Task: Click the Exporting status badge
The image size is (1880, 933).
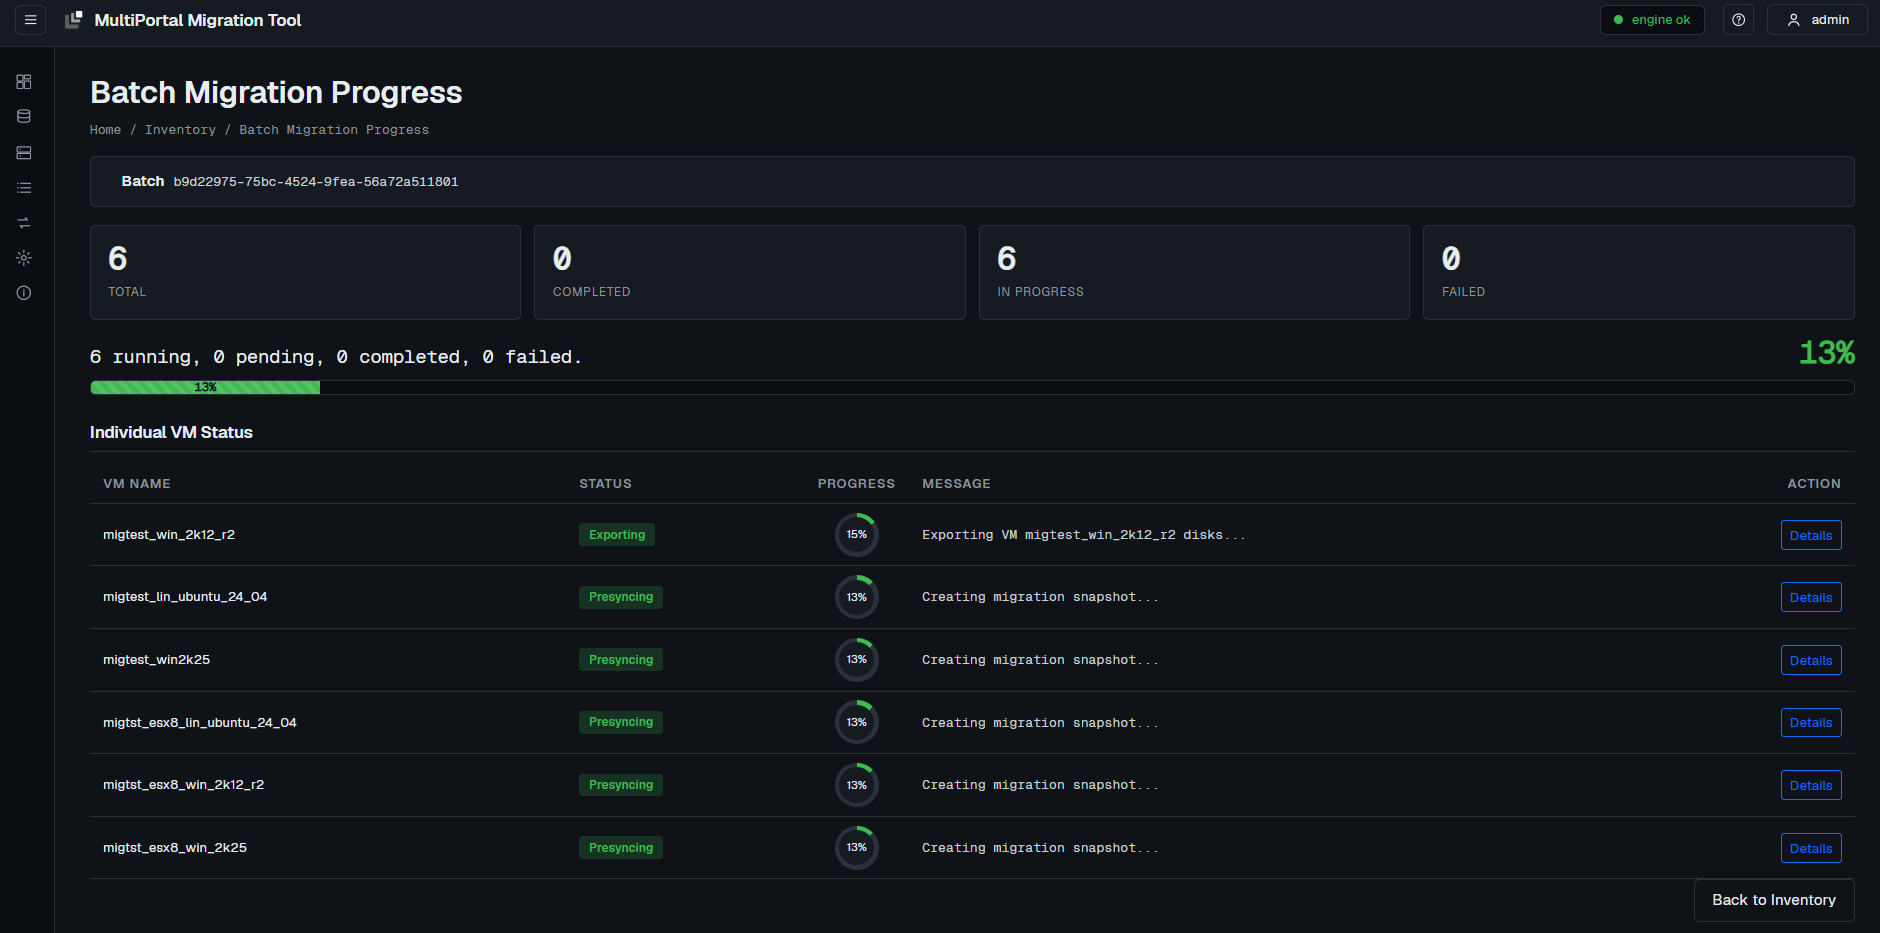Action: pos(617,535)
